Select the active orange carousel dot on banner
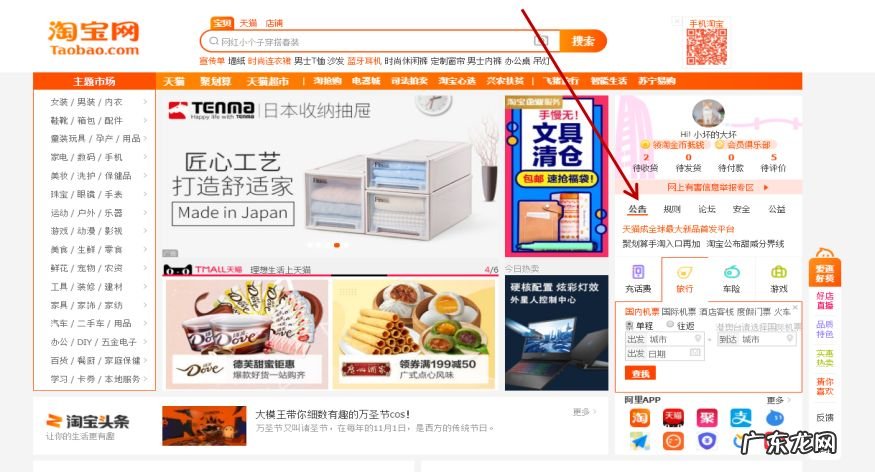875x472 pixels. pyautogui.click(x=337, y=245)
